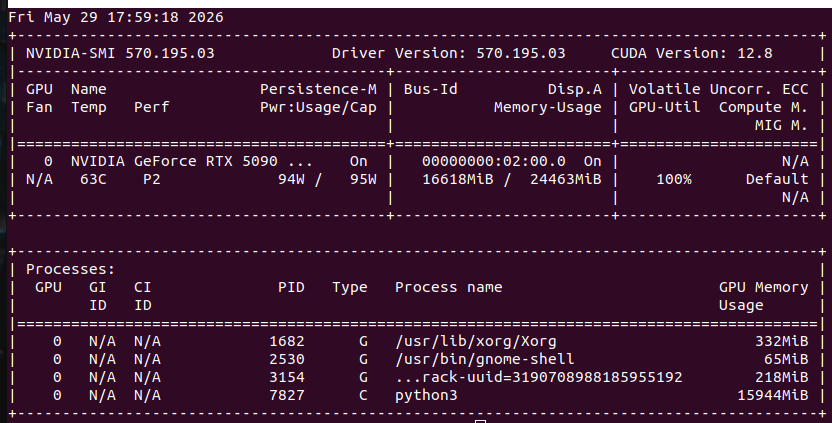Click the Type column header

[350, 287]
